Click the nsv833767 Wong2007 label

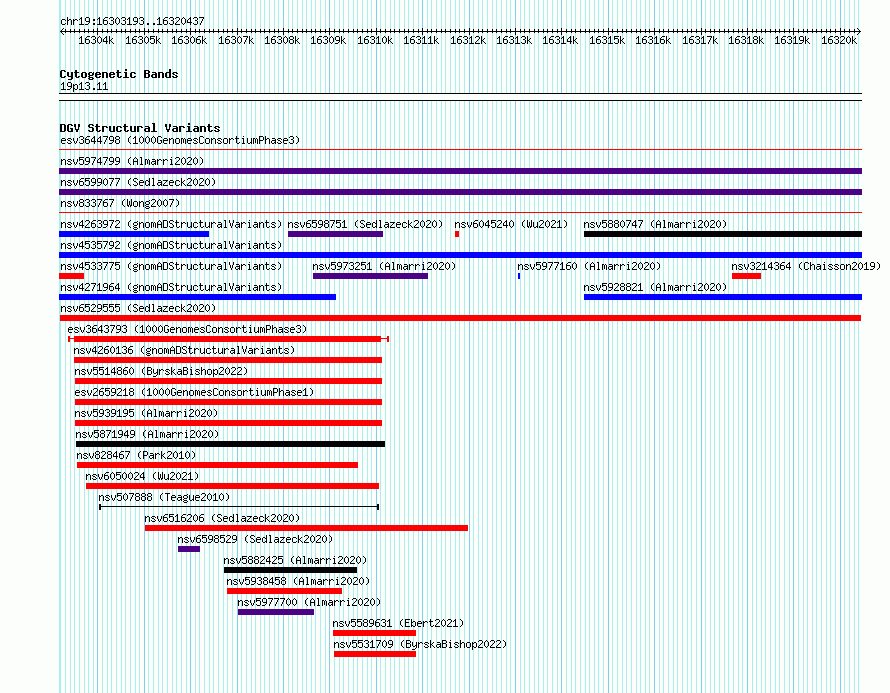point(120,203)
